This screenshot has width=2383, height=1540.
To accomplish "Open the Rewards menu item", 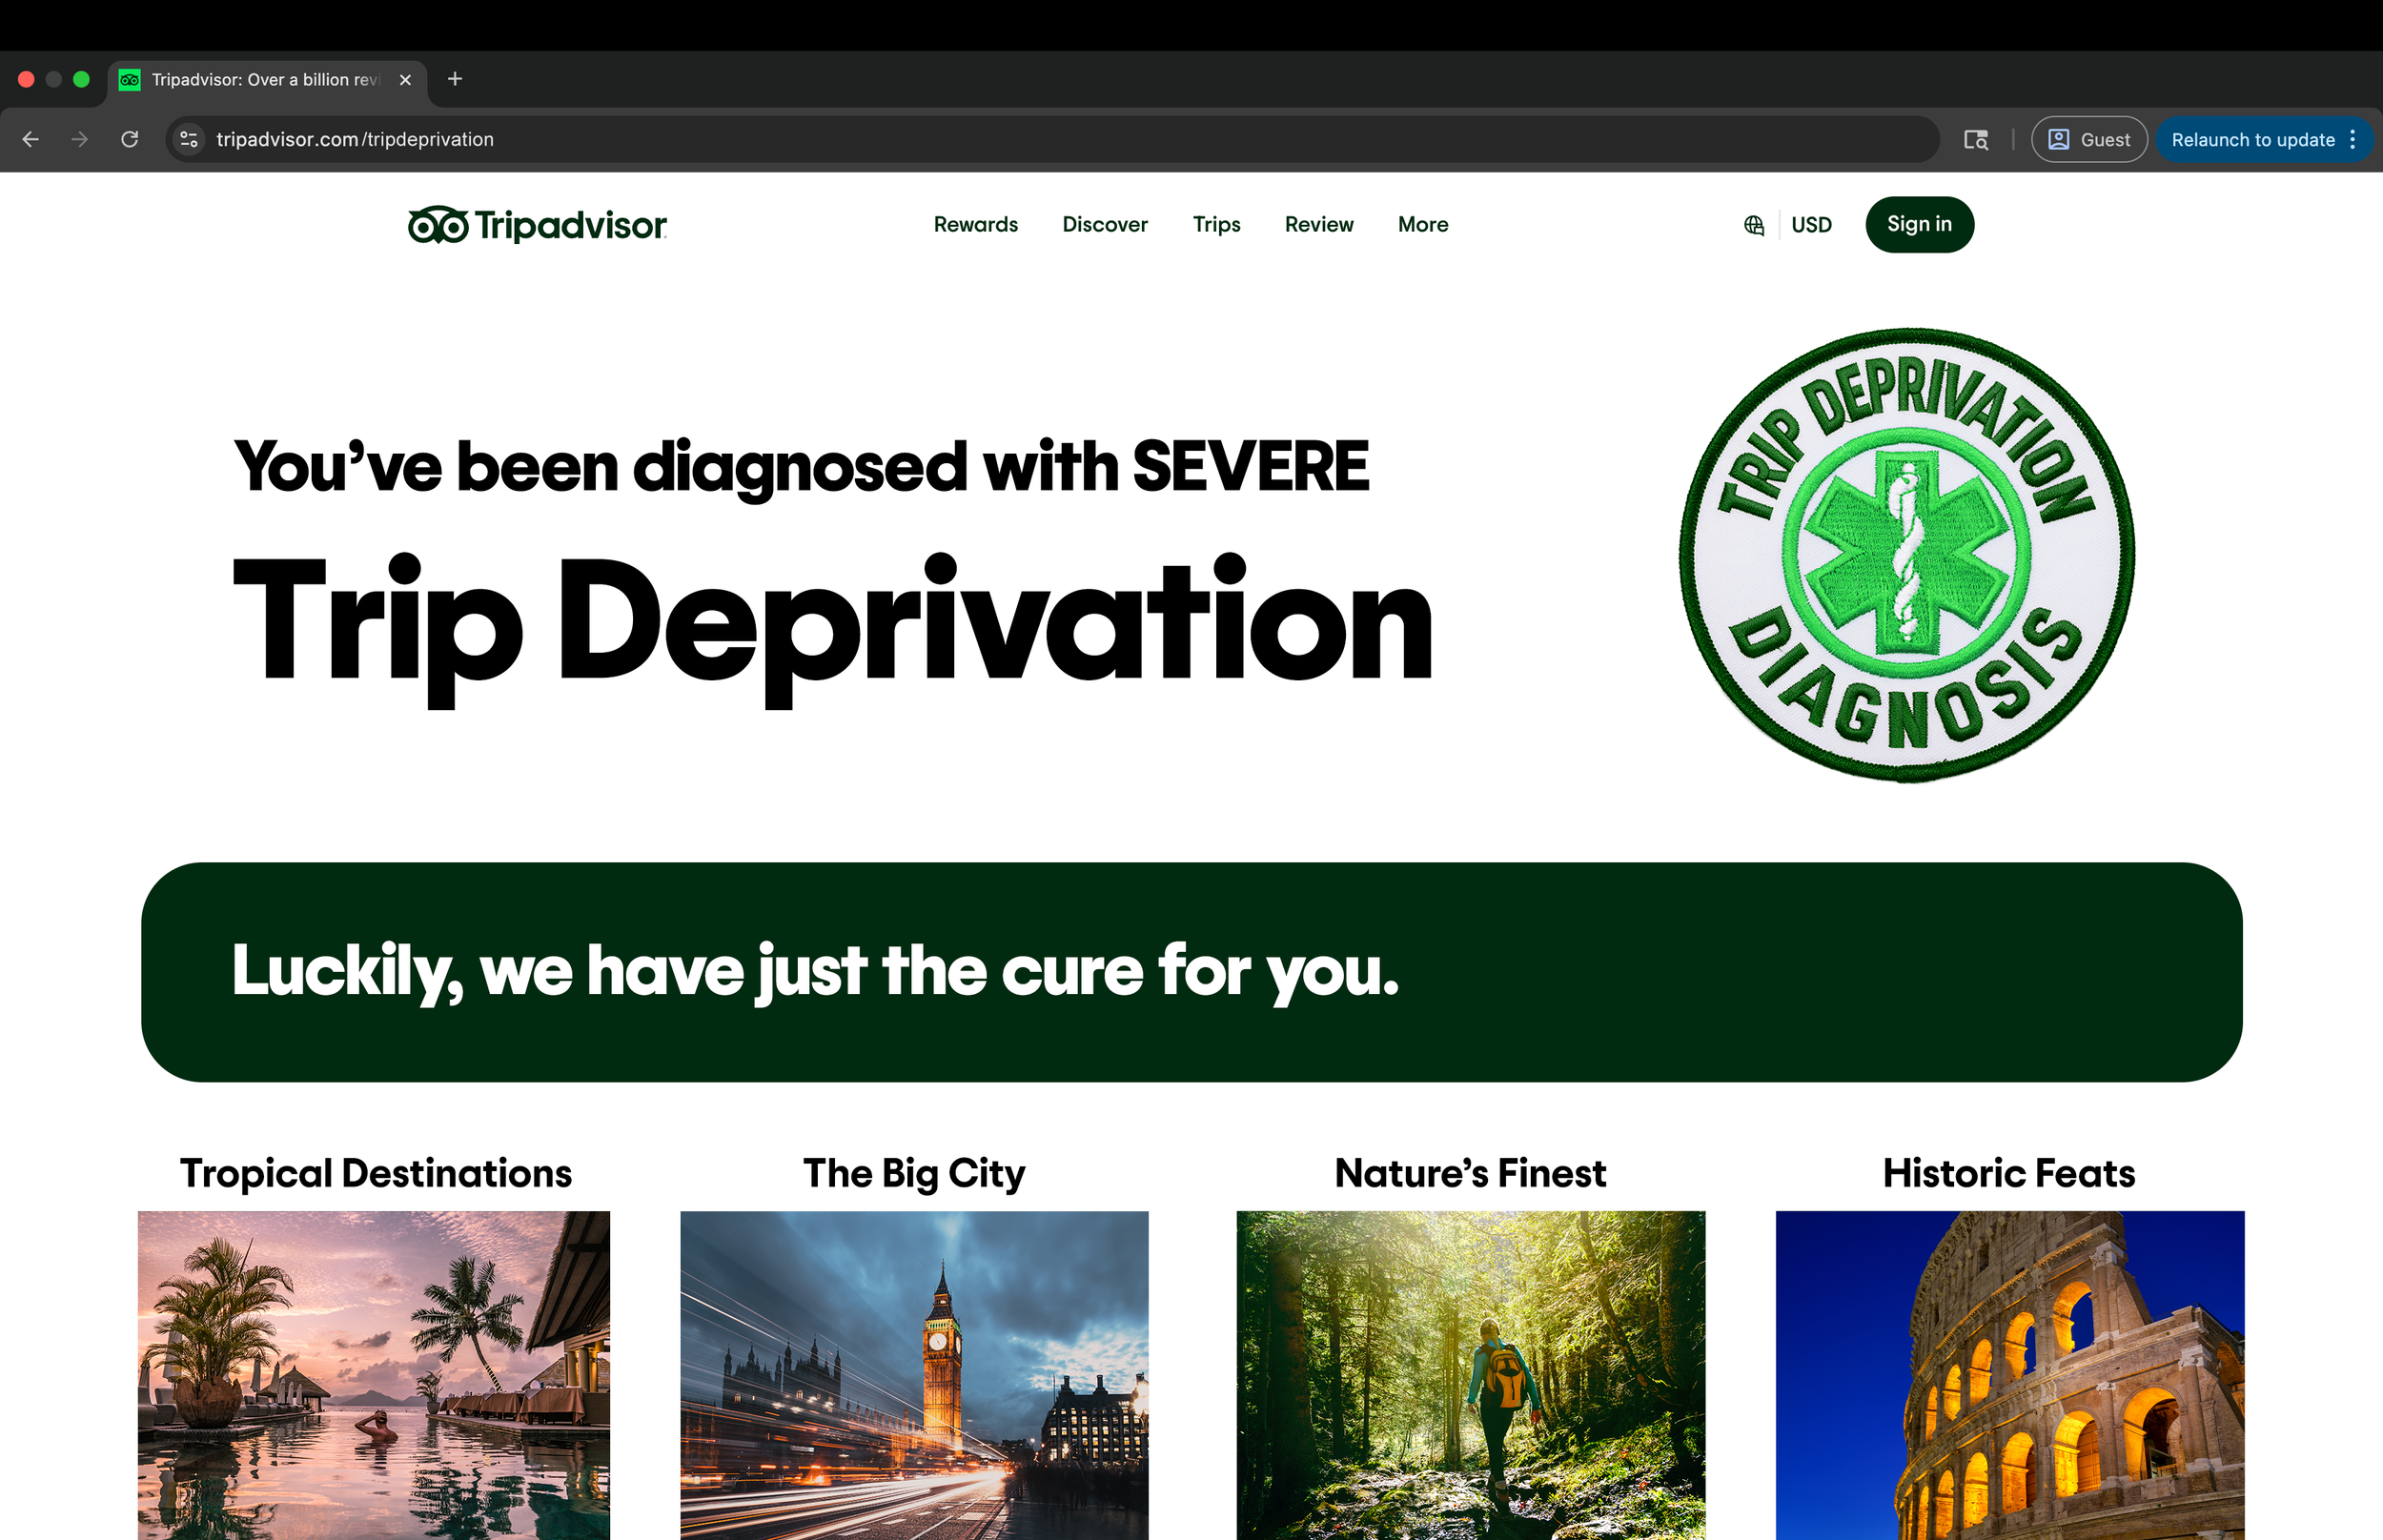I will (975, 225).
